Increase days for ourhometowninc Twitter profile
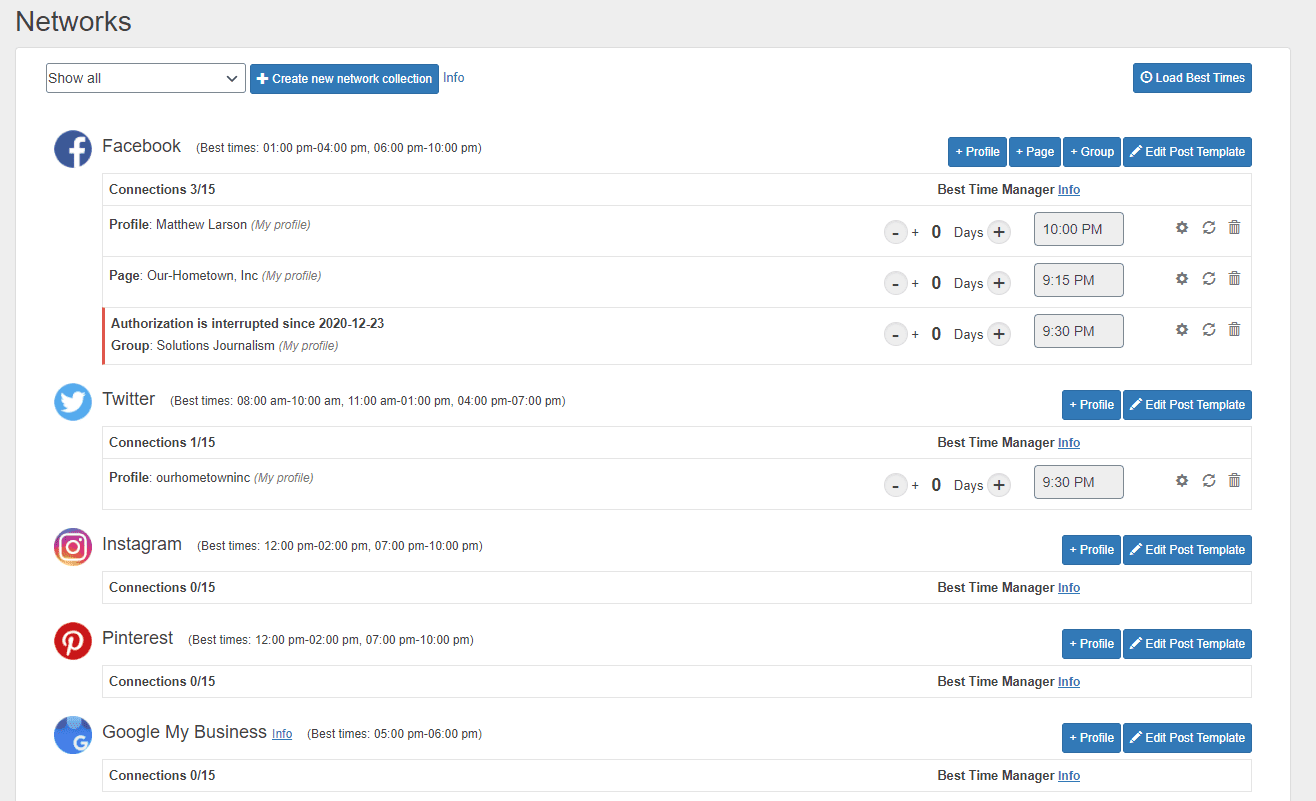Viewport: 1316px width, 801px height. (x=999, y=485)
